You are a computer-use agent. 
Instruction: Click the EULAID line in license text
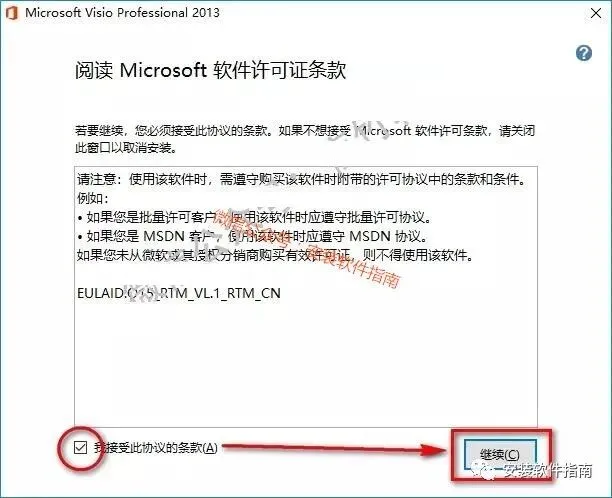click(x=179, y=293)
